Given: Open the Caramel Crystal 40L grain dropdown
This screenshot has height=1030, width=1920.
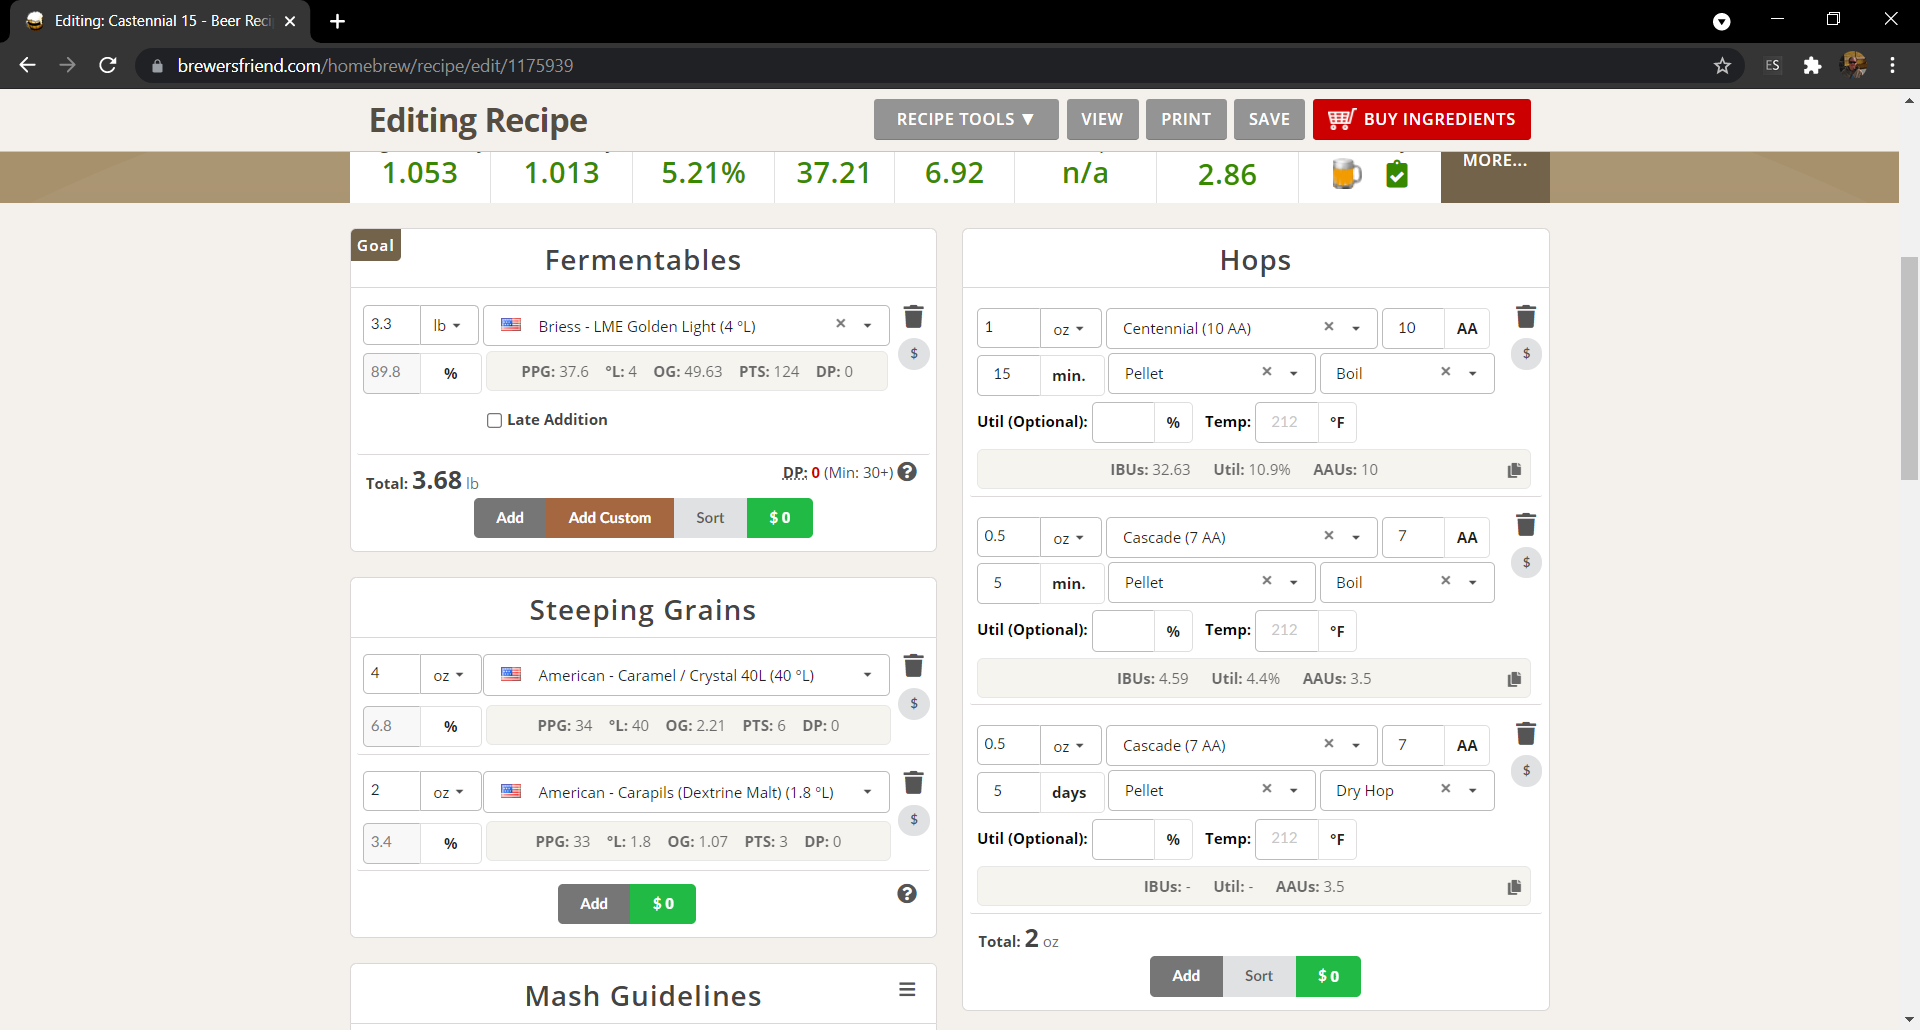Looking at the screenshot, I should (x=867, y=675).
